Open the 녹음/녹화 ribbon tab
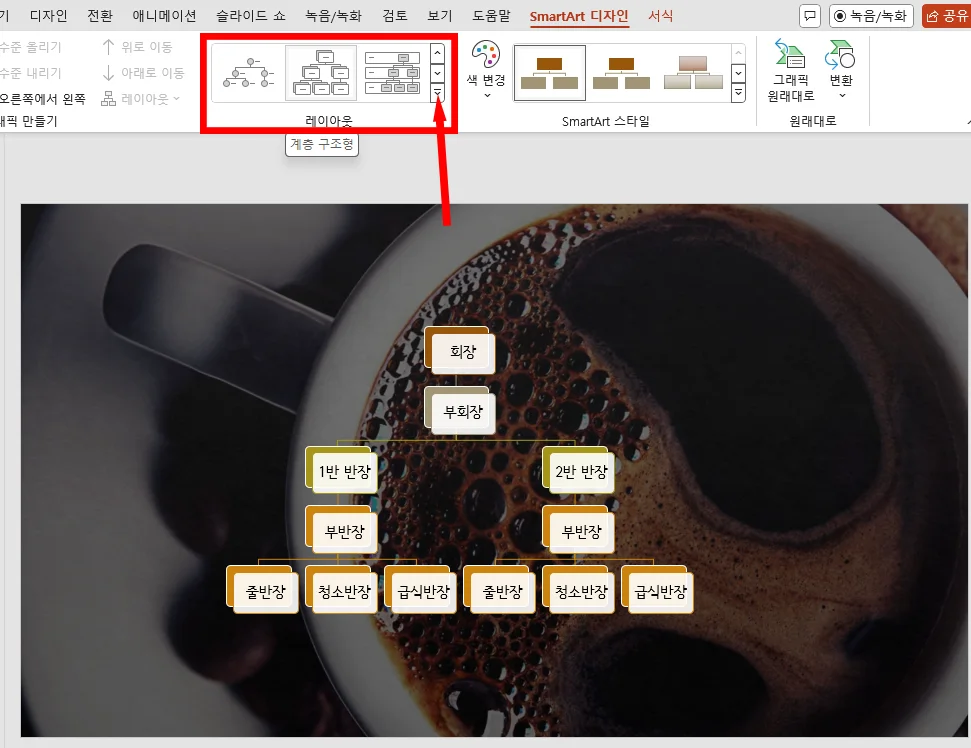The width and height of the screenshot is (971, 748). coord(333,15)
